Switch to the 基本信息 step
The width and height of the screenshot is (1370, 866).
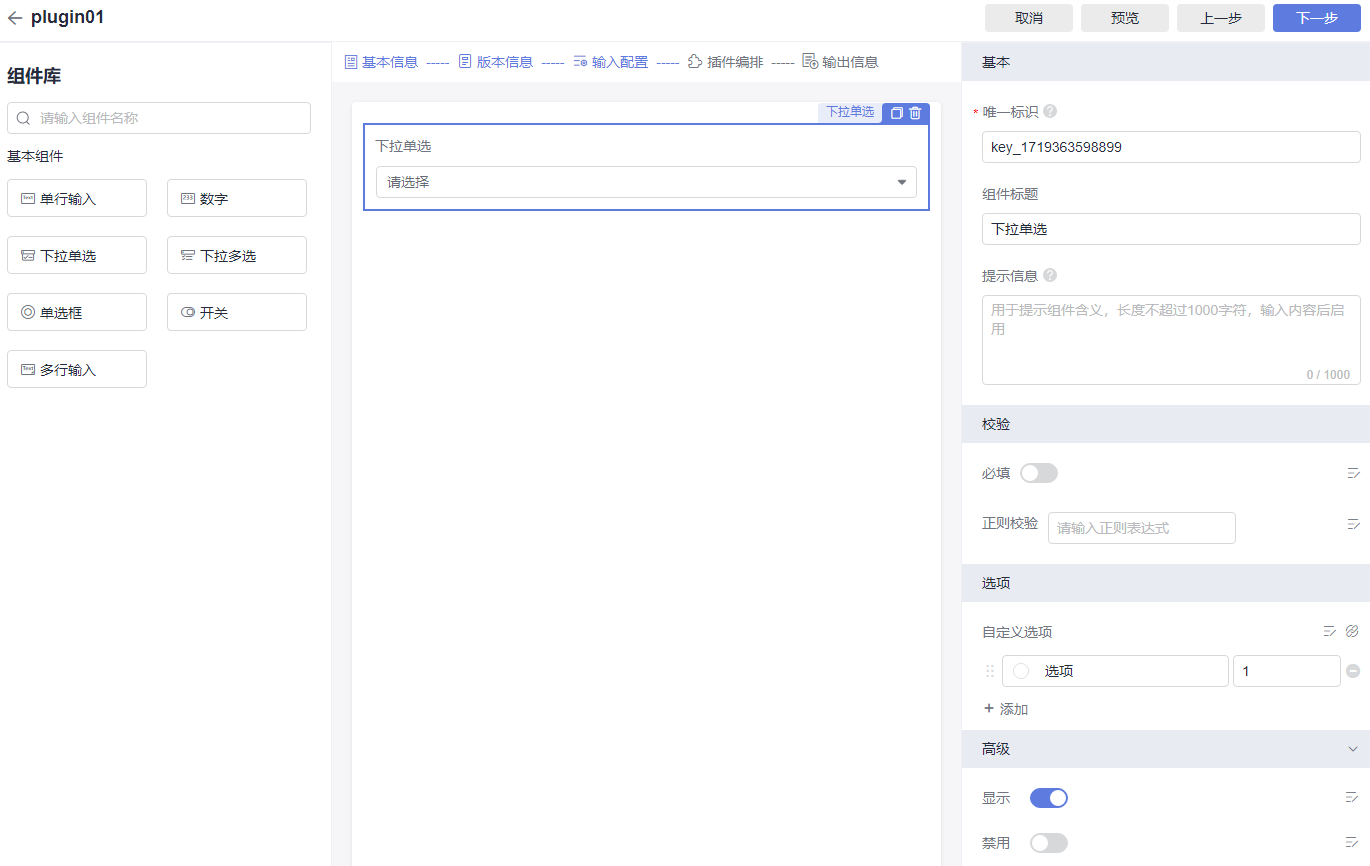click(x=381, y=62)
